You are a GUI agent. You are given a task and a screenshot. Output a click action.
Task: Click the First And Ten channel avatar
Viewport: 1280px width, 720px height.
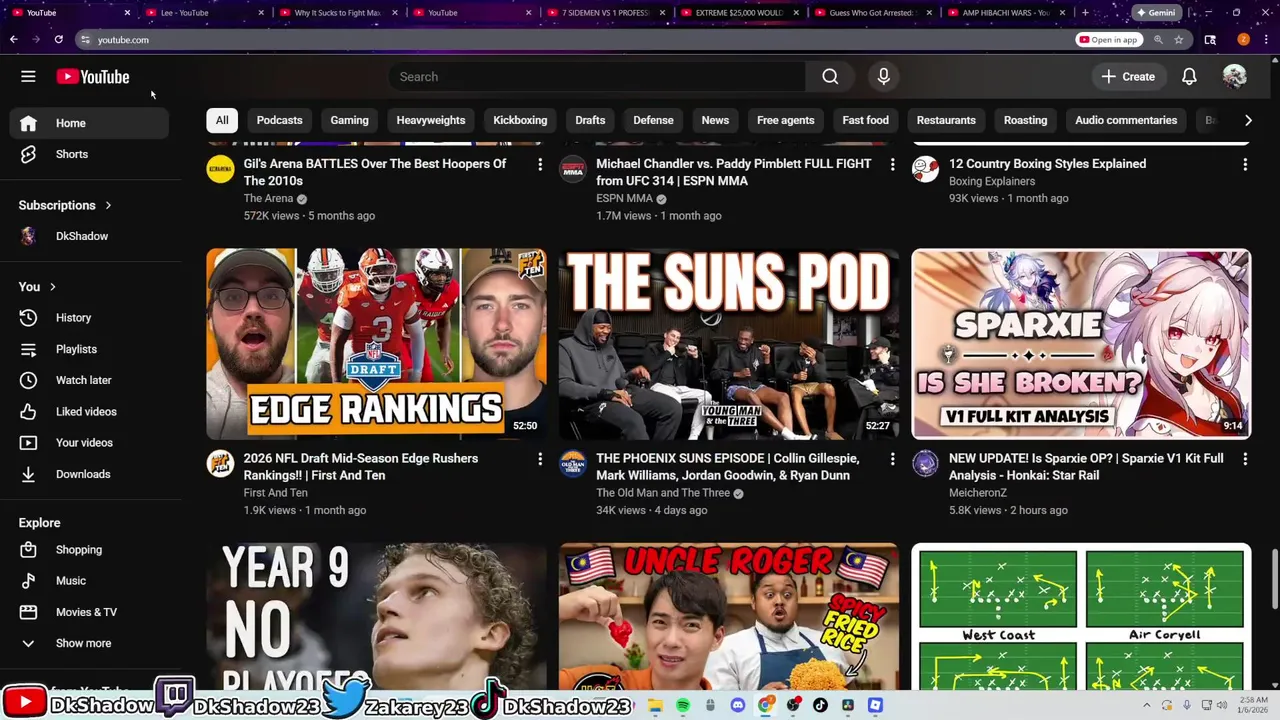tap(220, 463)
